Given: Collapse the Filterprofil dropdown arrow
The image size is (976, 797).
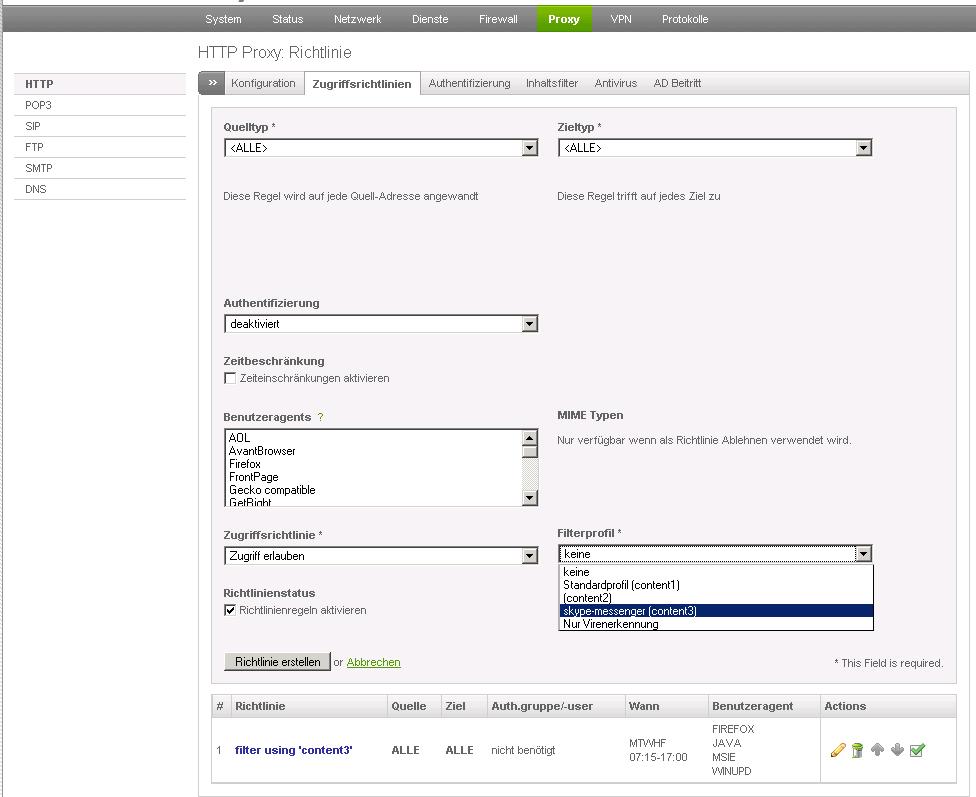Looking at the screenshot, I should 863,554.
